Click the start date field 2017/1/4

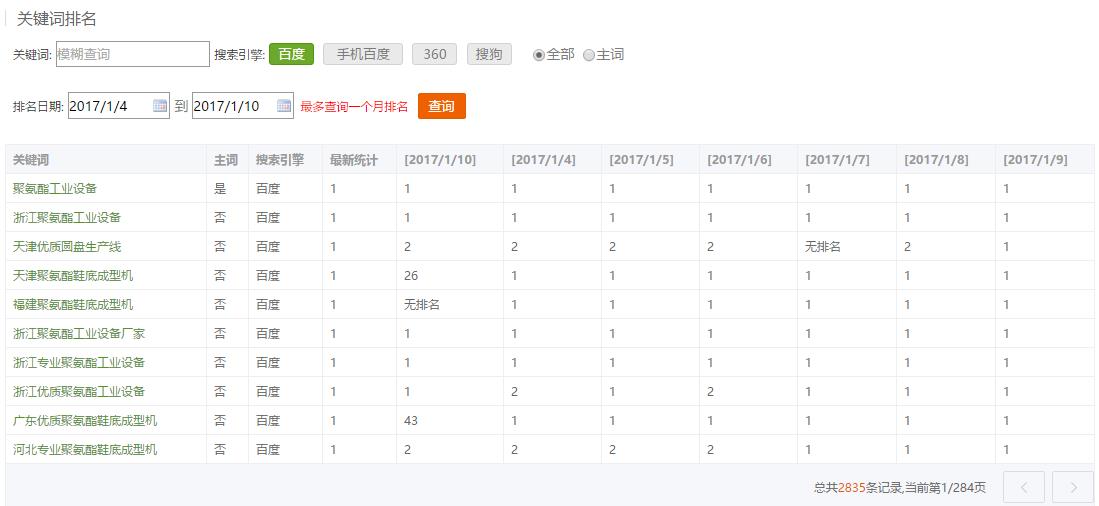[x=118, y=106]
